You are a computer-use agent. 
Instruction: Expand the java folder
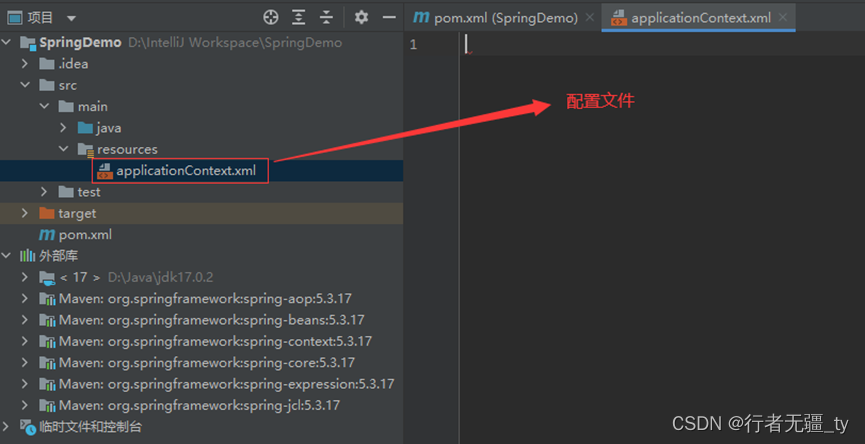coord(63,128)
